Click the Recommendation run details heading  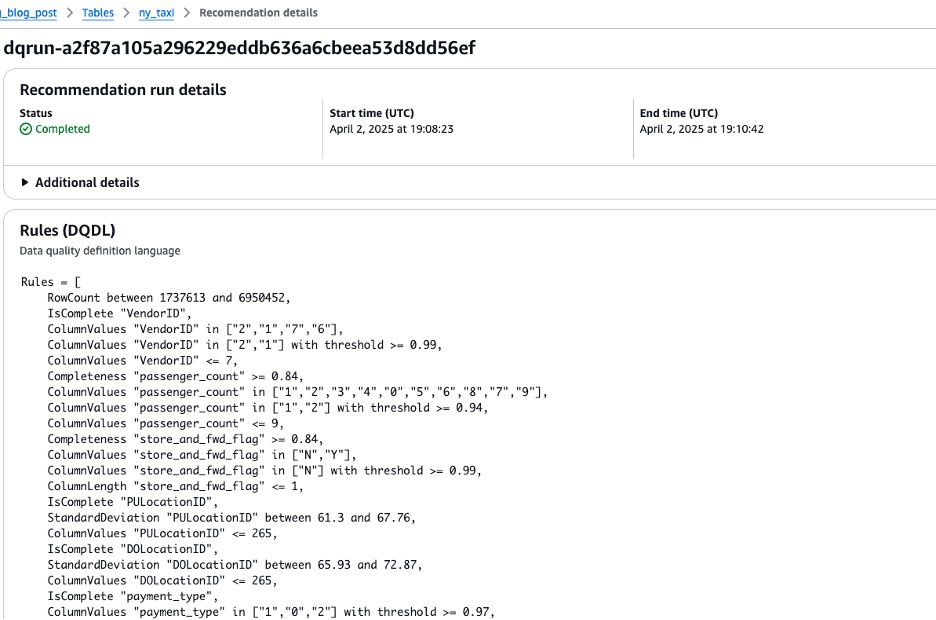click(x=123, y=90)
